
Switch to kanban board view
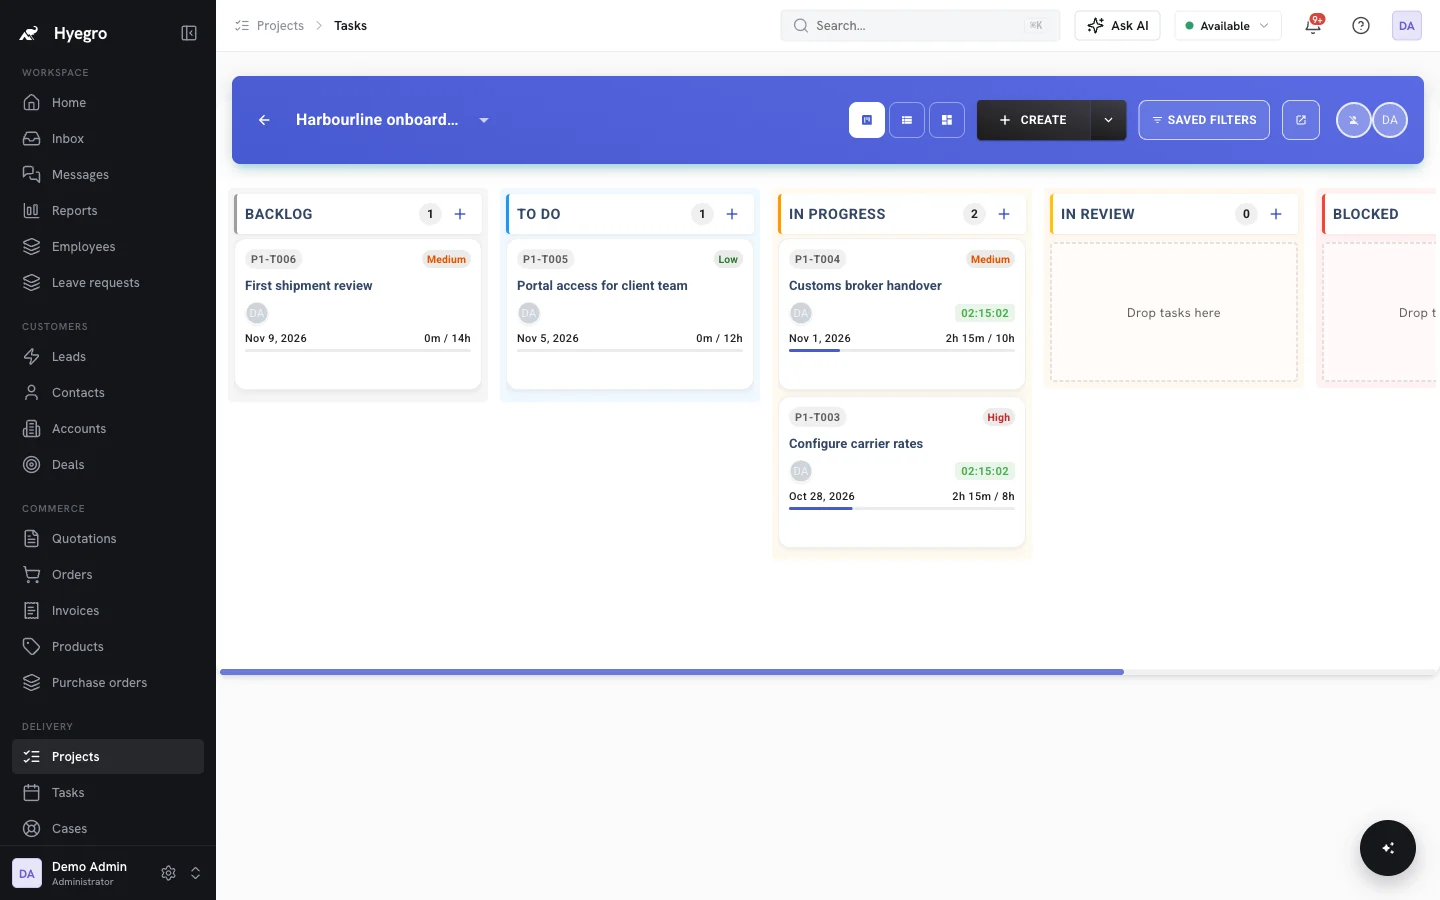[x=867, y=120]
